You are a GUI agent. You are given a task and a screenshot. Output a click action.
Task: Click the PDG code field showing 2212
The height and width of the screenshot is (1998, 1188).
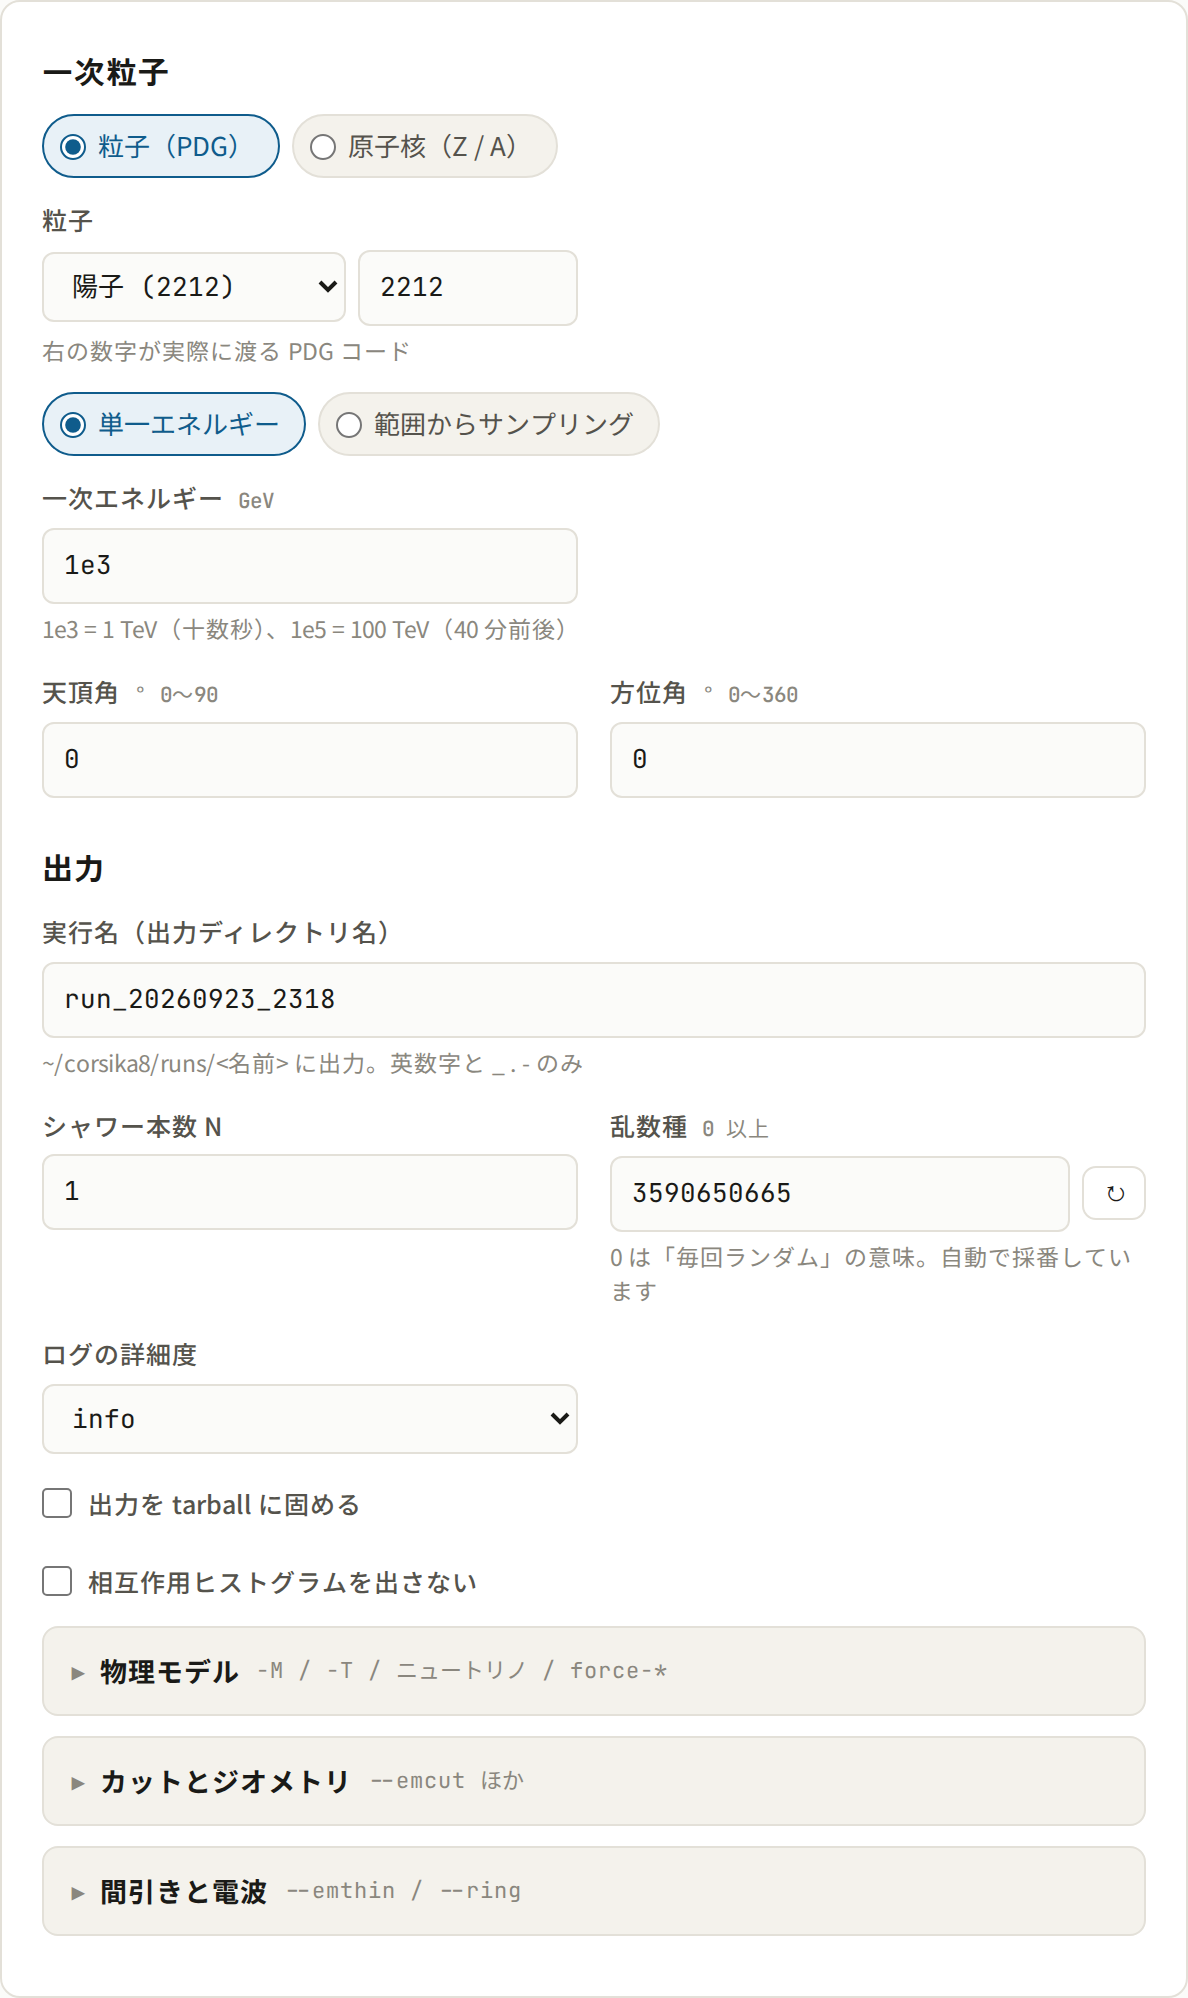[468, 288]
